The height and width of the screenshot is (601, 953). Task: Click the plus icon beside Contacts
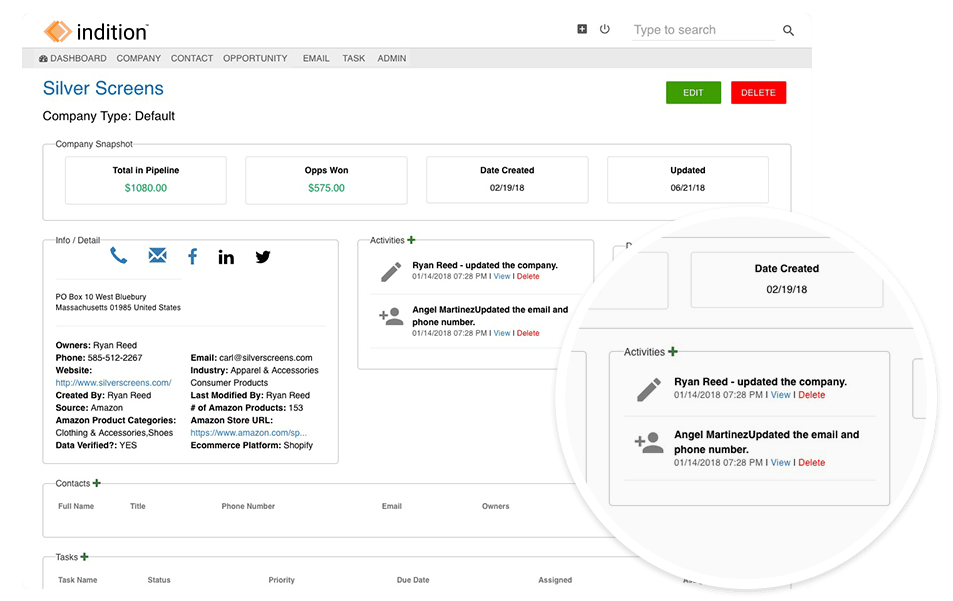(x=97, y=483)
